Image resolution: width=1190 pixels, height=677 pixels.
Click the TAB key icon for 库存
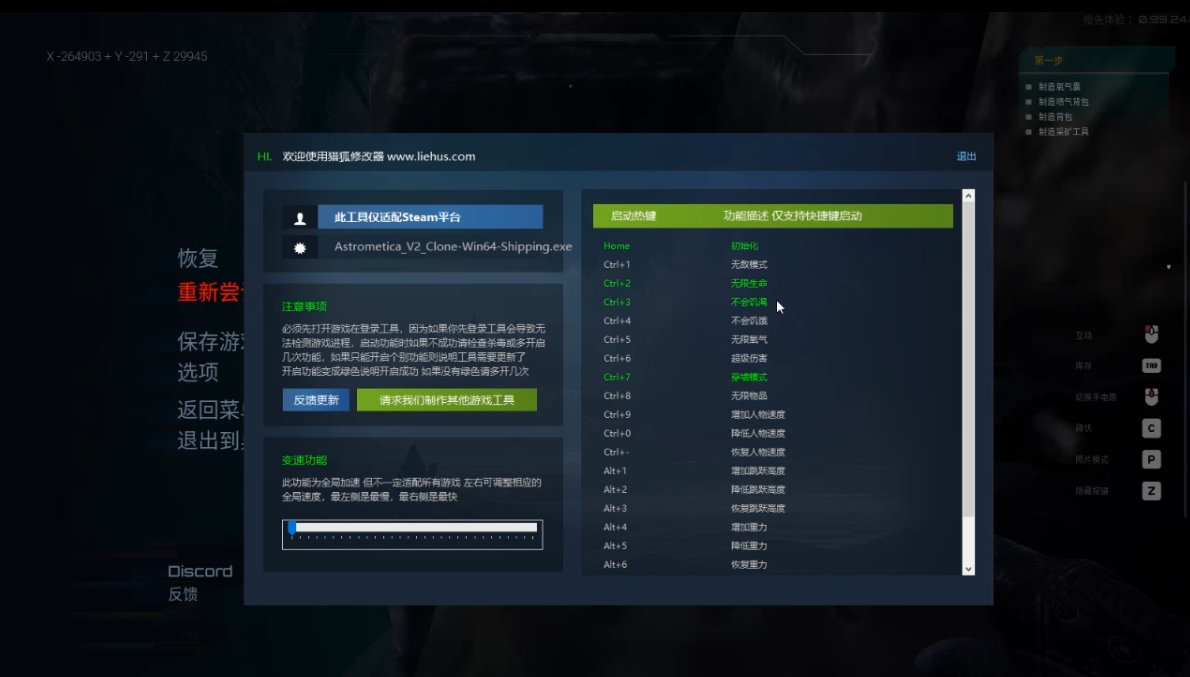[1151, 366]
